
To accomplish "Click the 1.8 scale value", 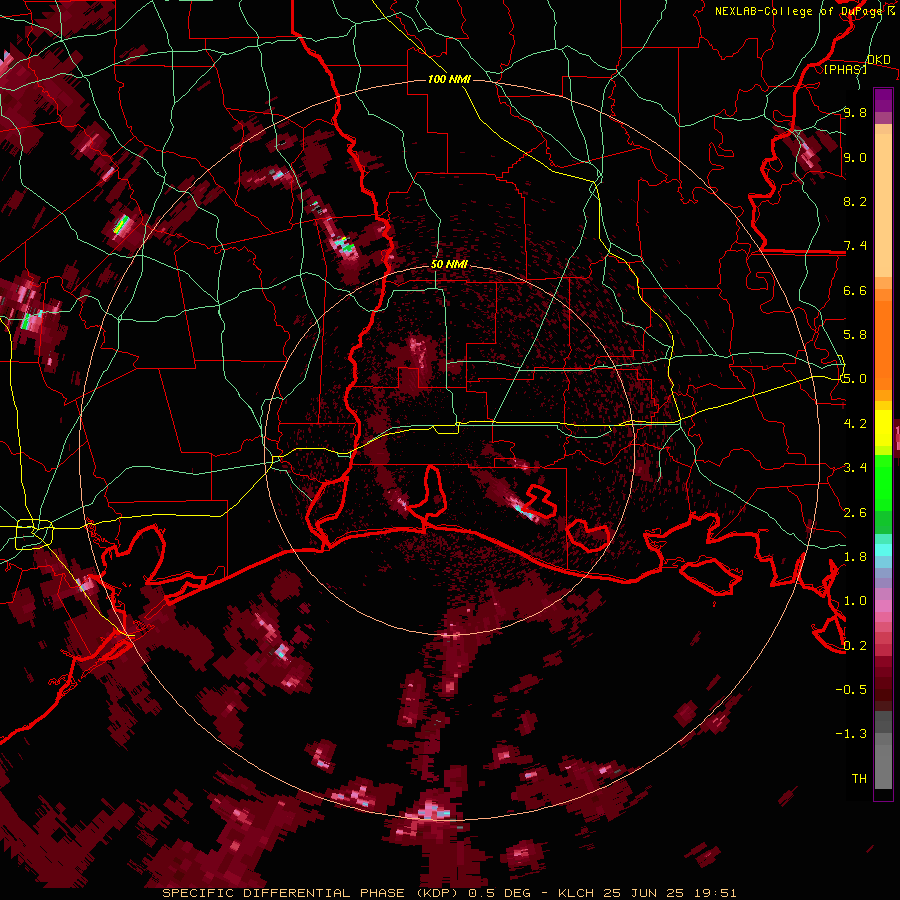I will 855,557.
